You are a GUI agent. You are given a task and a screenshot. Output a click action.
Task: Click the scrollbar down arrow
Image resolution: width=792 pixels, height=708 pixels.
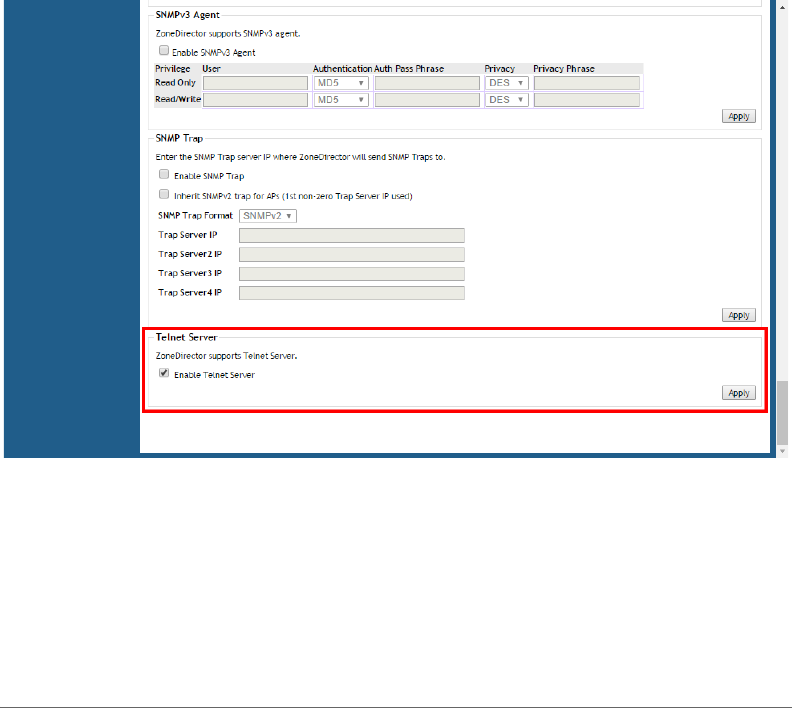782,451
